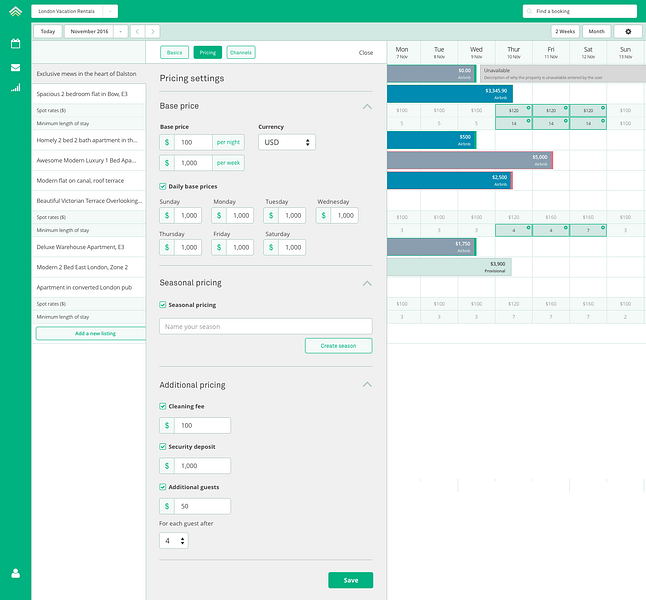
Task: Select Modern 2 Bed East London listing
Action: [89, 267]
